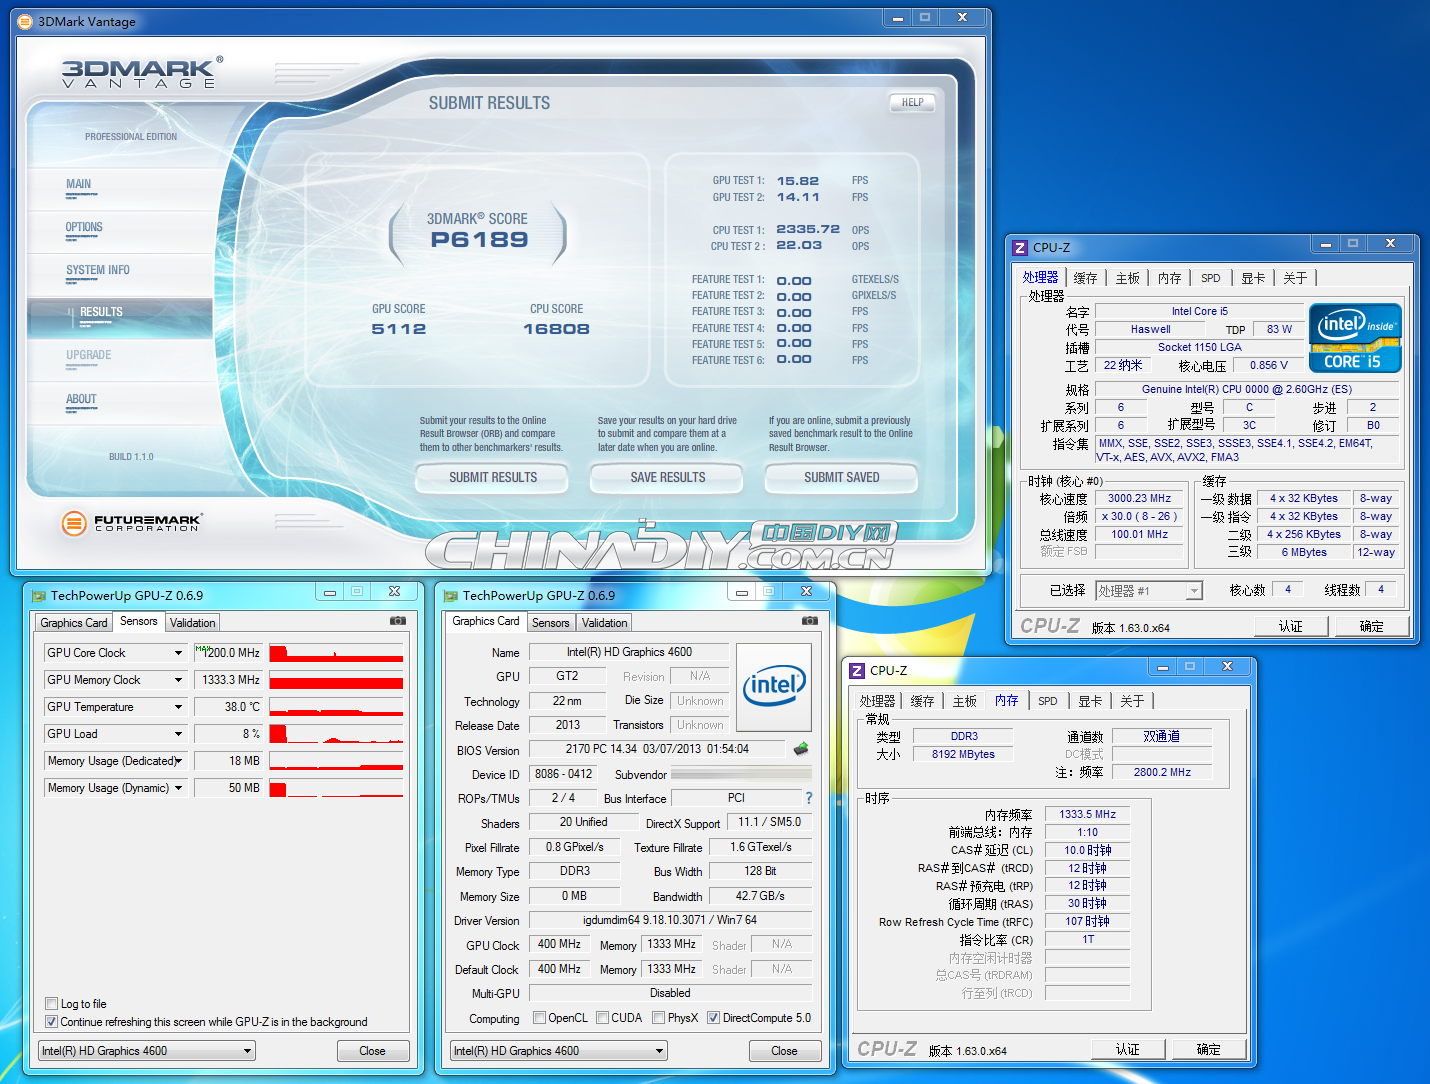Screen dimensions: 1430x1084
Task: Click the 3DMark Vantage title bar icon
Action: 25,21
